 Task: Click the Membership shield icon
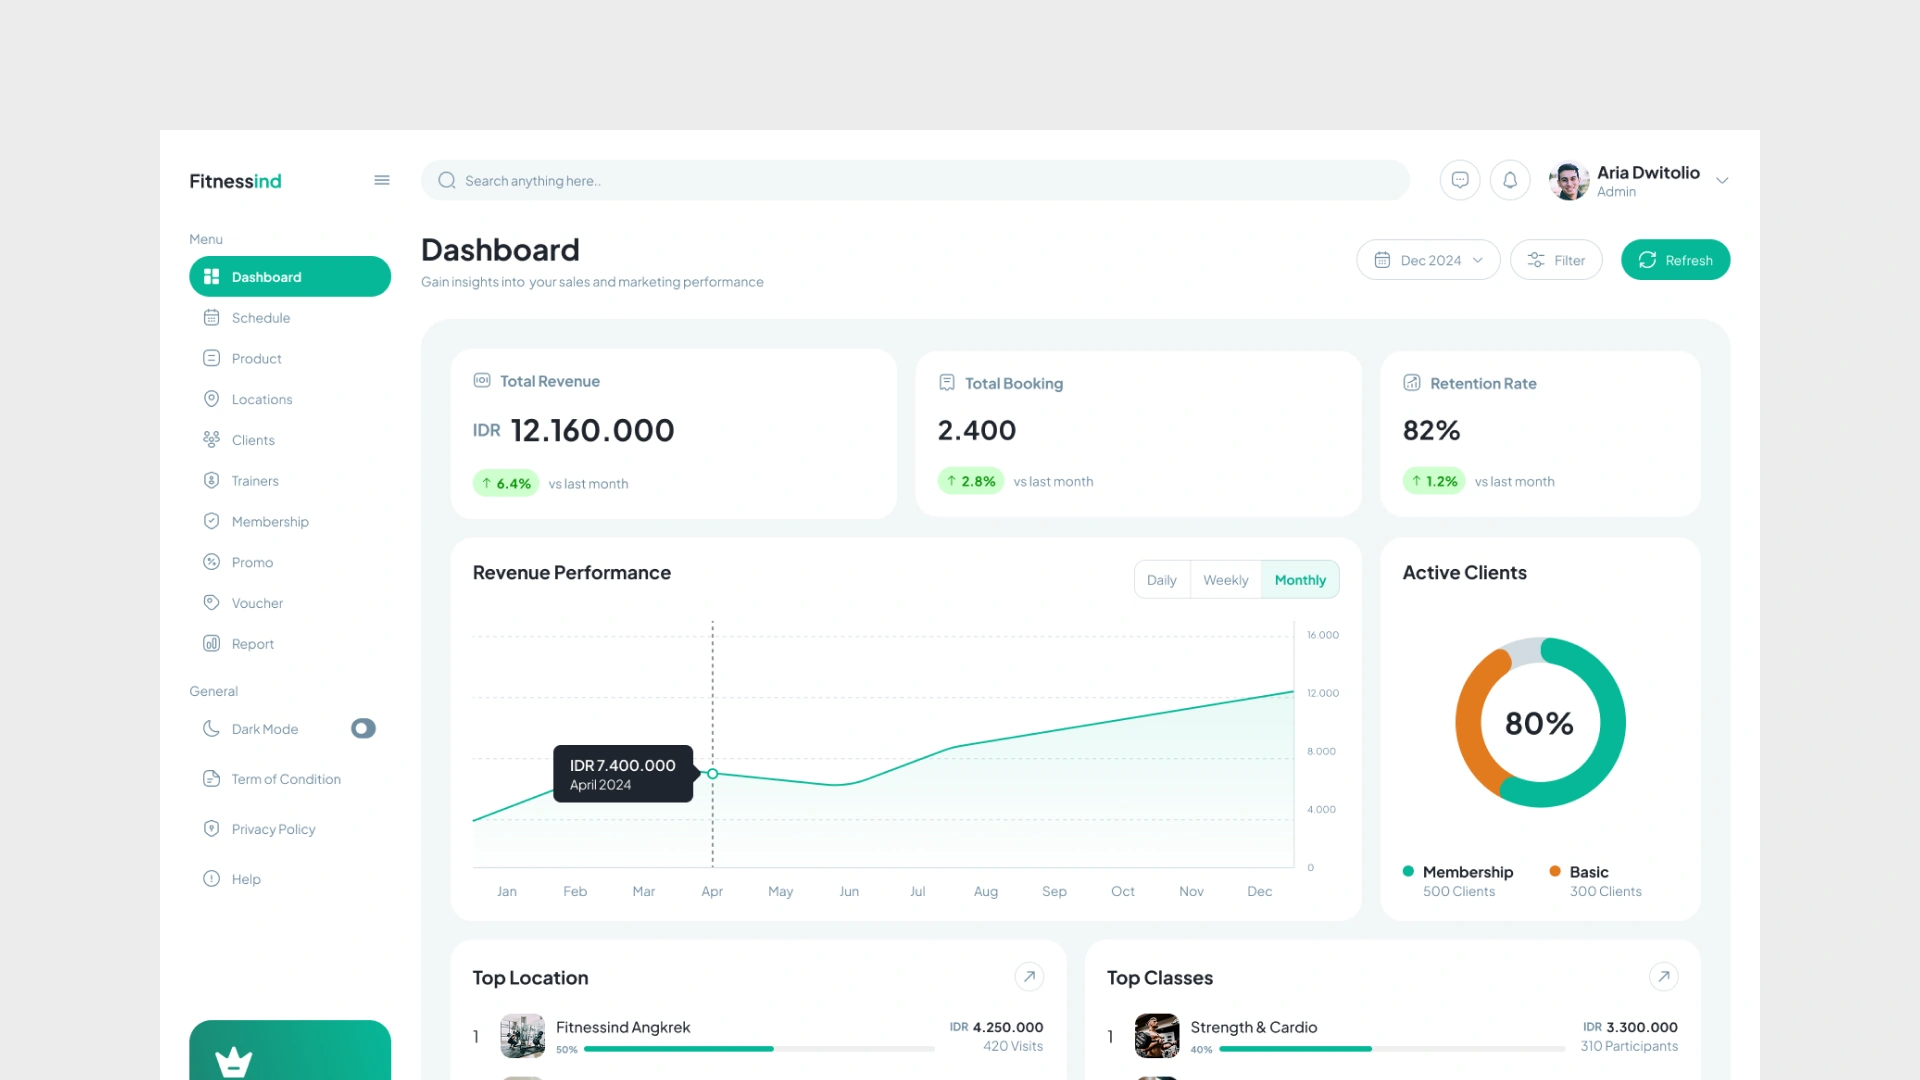tap(211, 521)
